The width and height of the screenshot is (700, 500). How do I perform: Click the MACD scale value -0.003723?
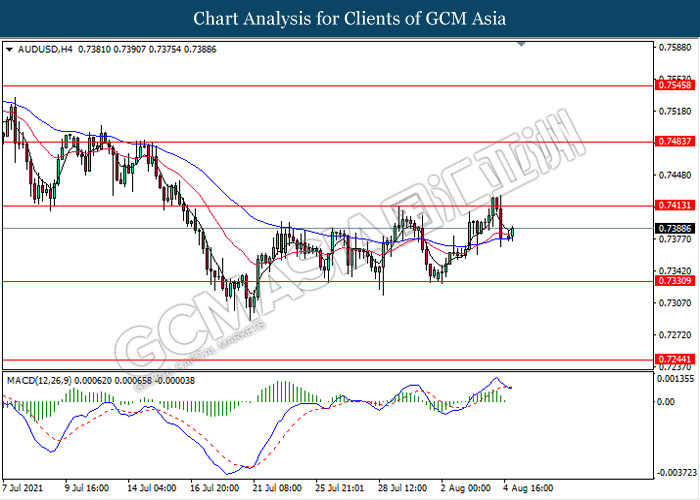(x=678, y=473)
